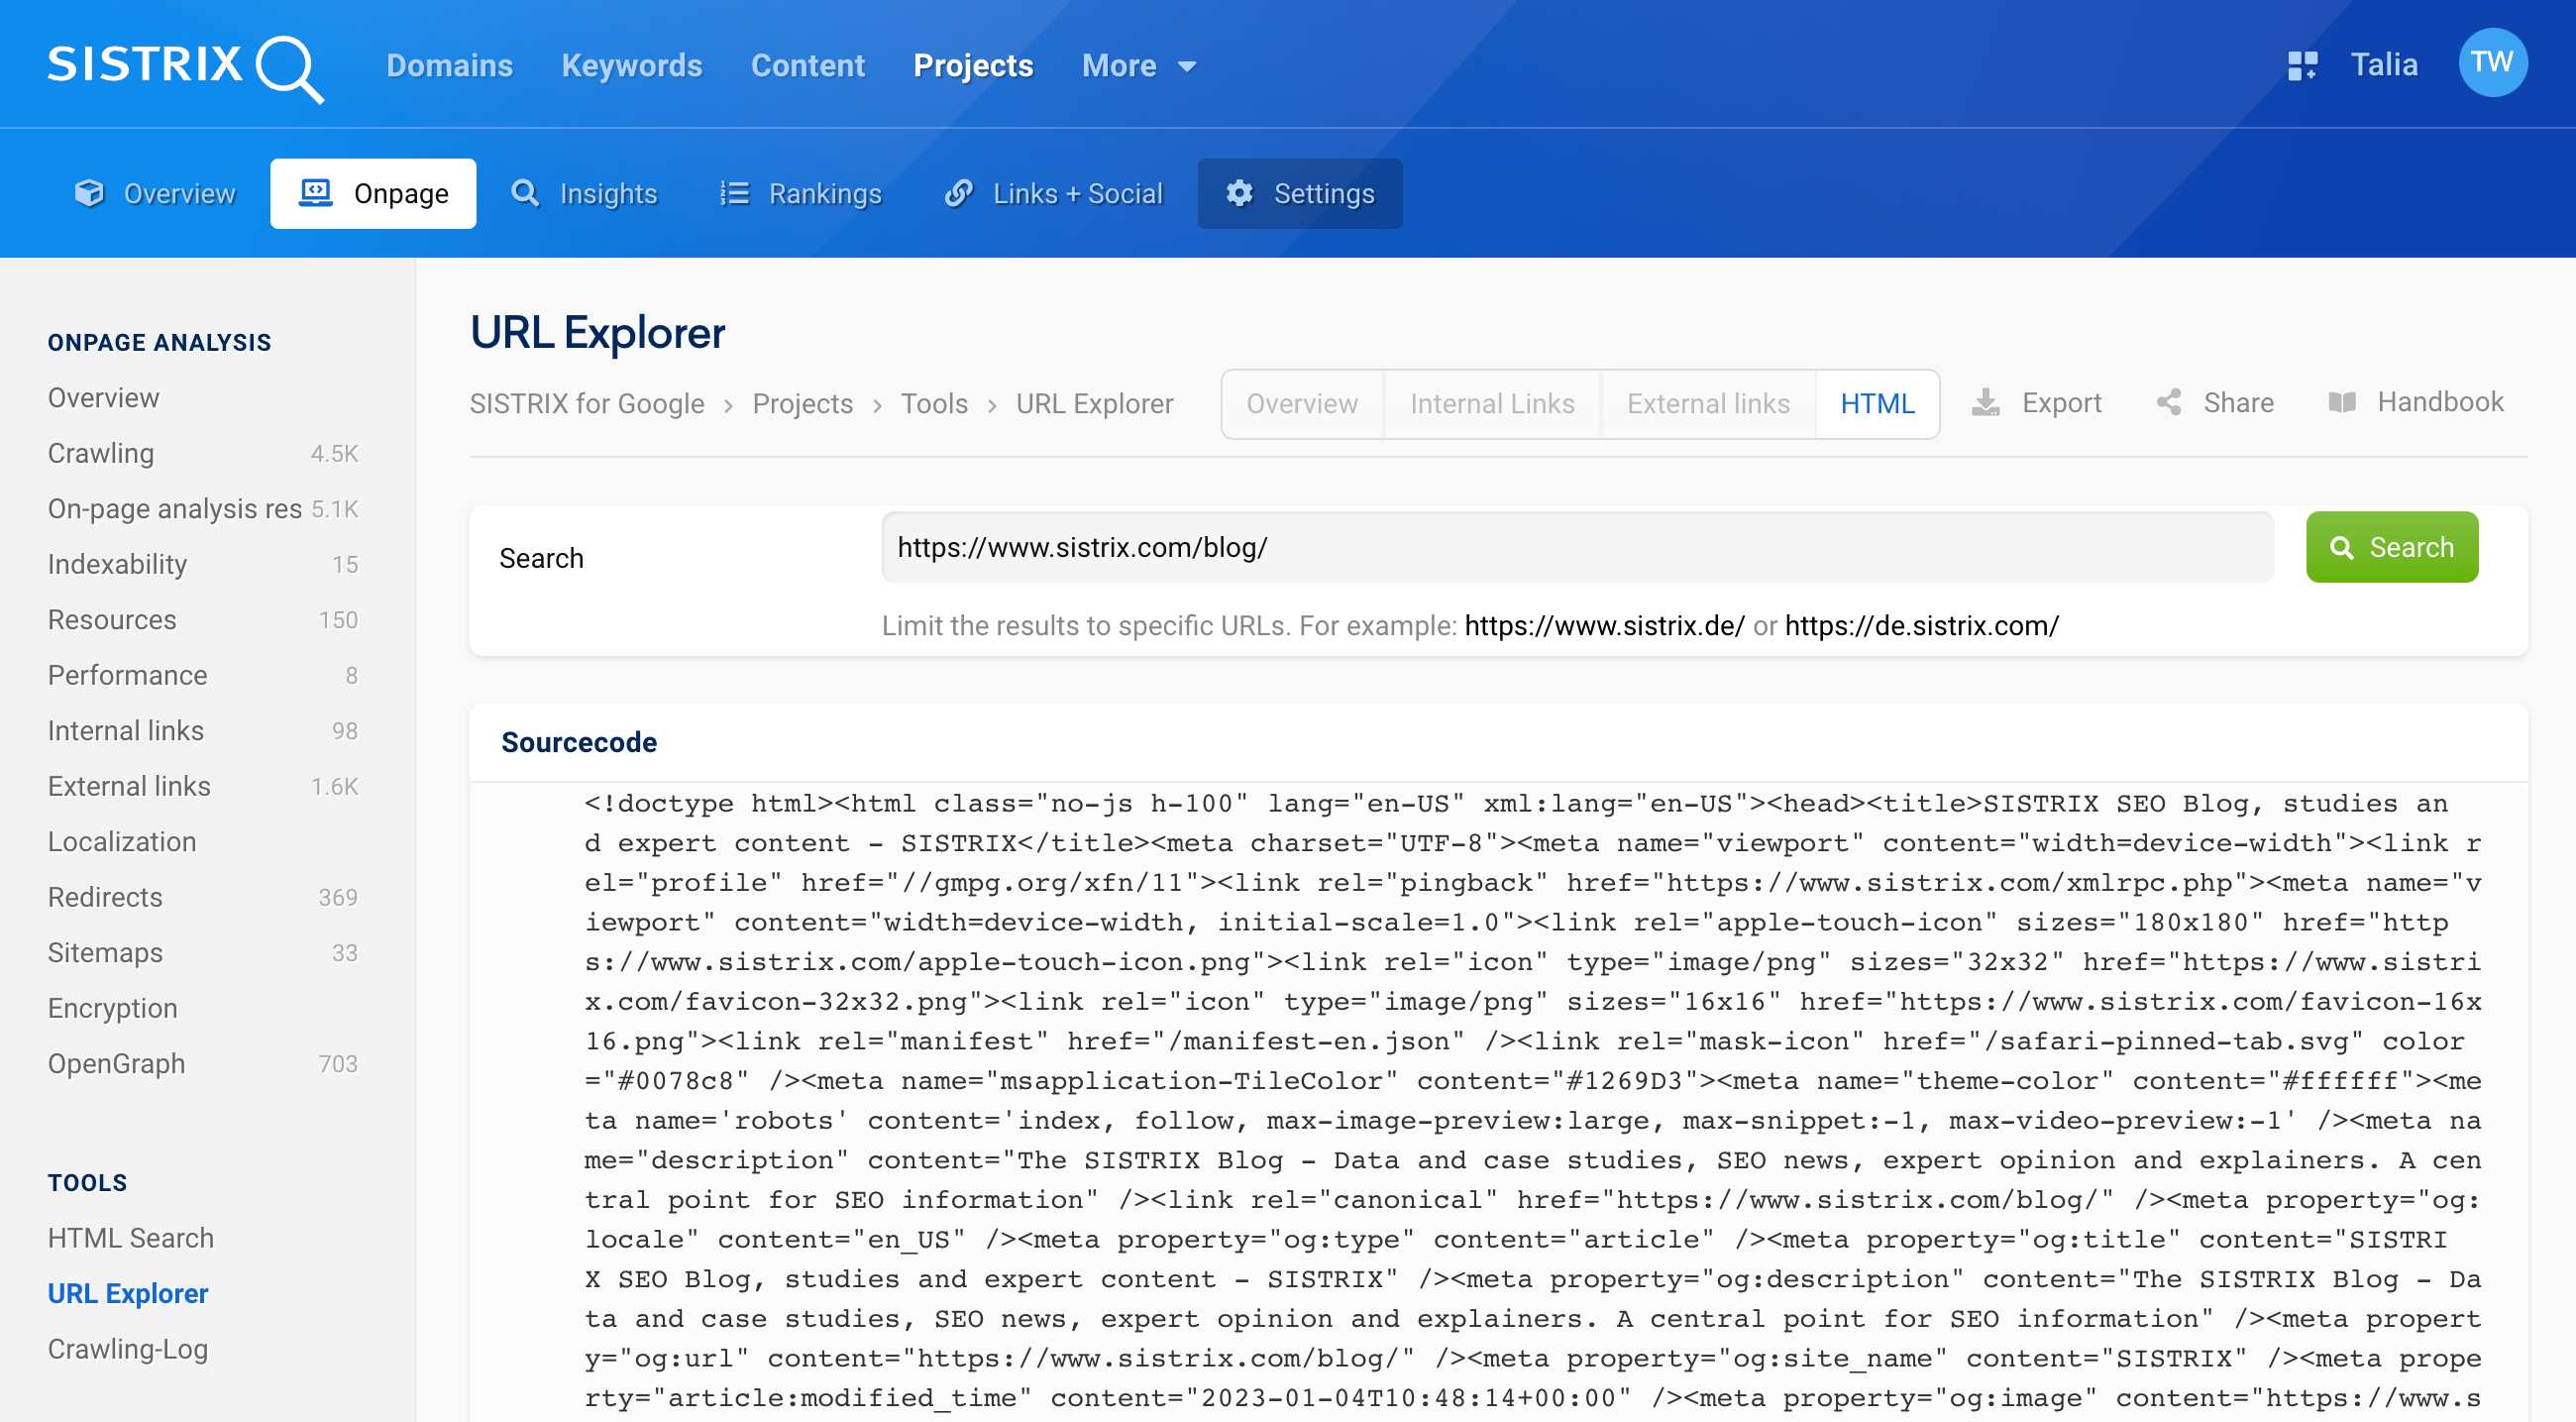Open the More dropdown menu
The width and height of the screenshot is (2576, 1422).
click(1139, 66)
